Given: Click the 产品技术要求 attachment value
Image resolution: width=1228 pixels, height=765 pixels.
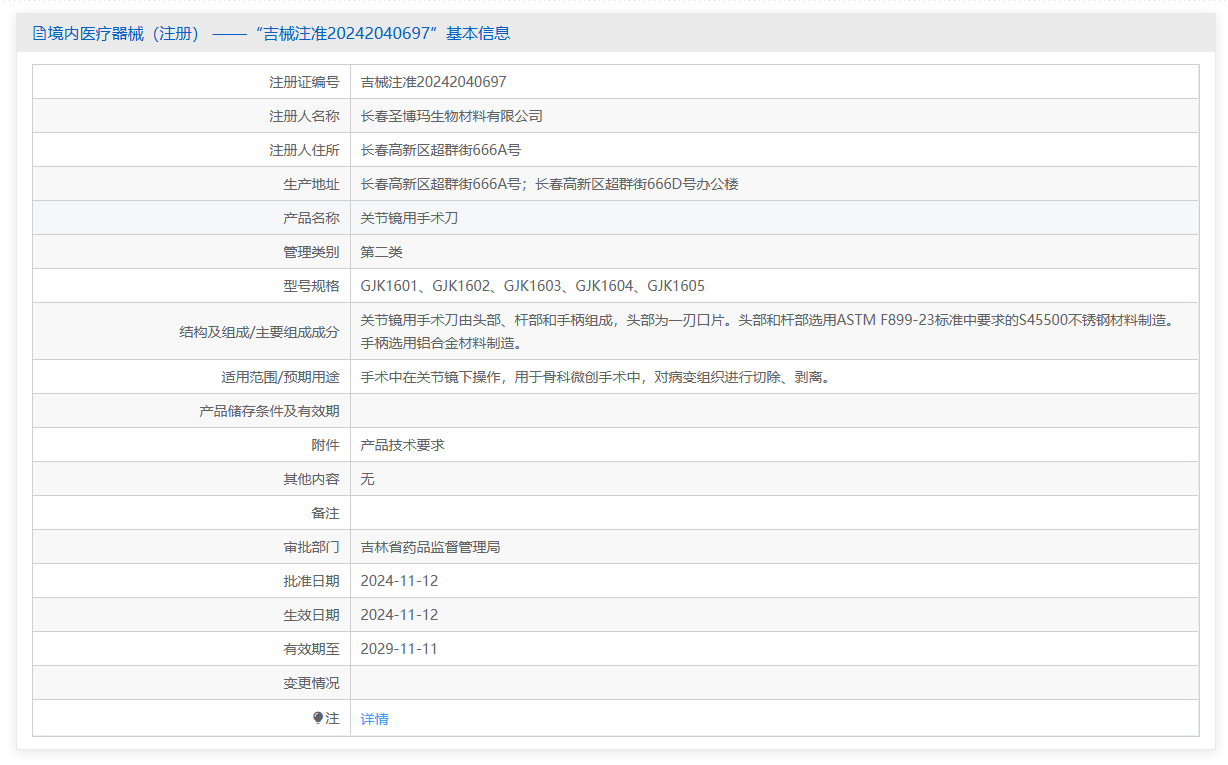Looking at the screenshot, I should pos(403,446).
